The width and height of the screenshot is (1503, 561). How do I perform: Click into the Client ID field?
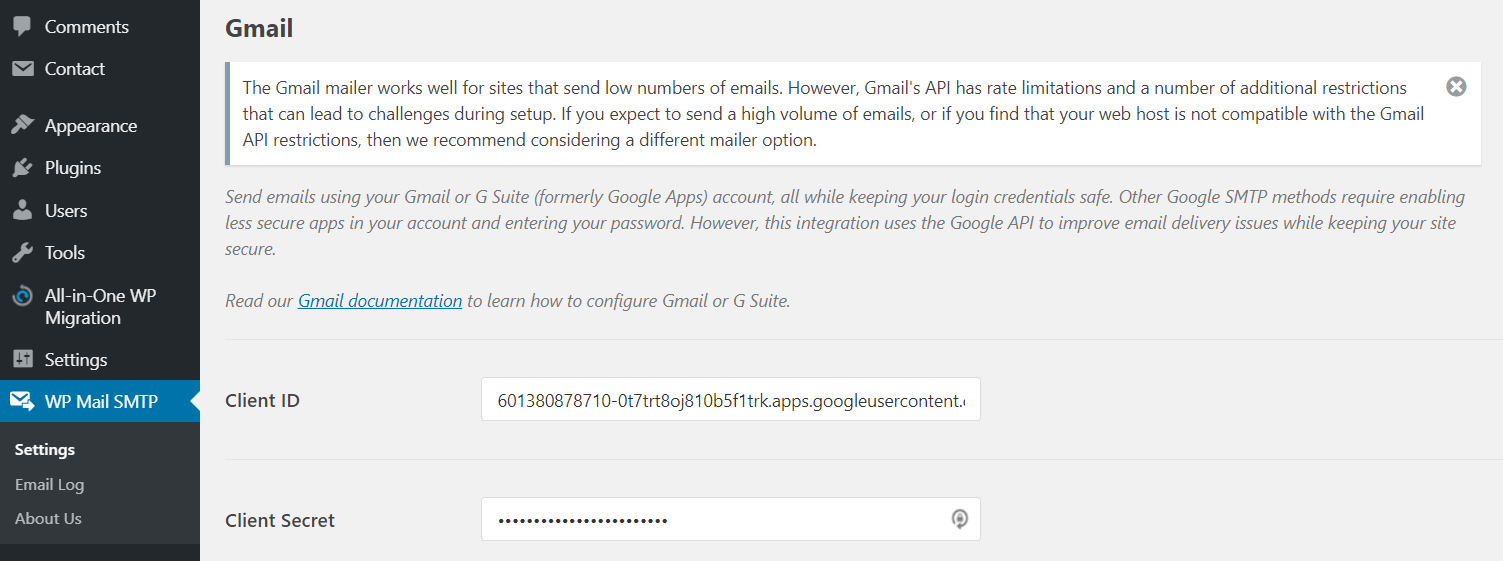click(730, 400)
